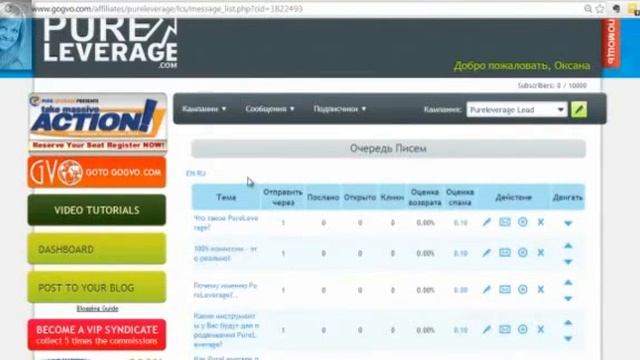Open message 'Почему именно PureLeverage'
Image resolution: width=640 pixels, height=360 pixels.
click(x=225, y=290)
